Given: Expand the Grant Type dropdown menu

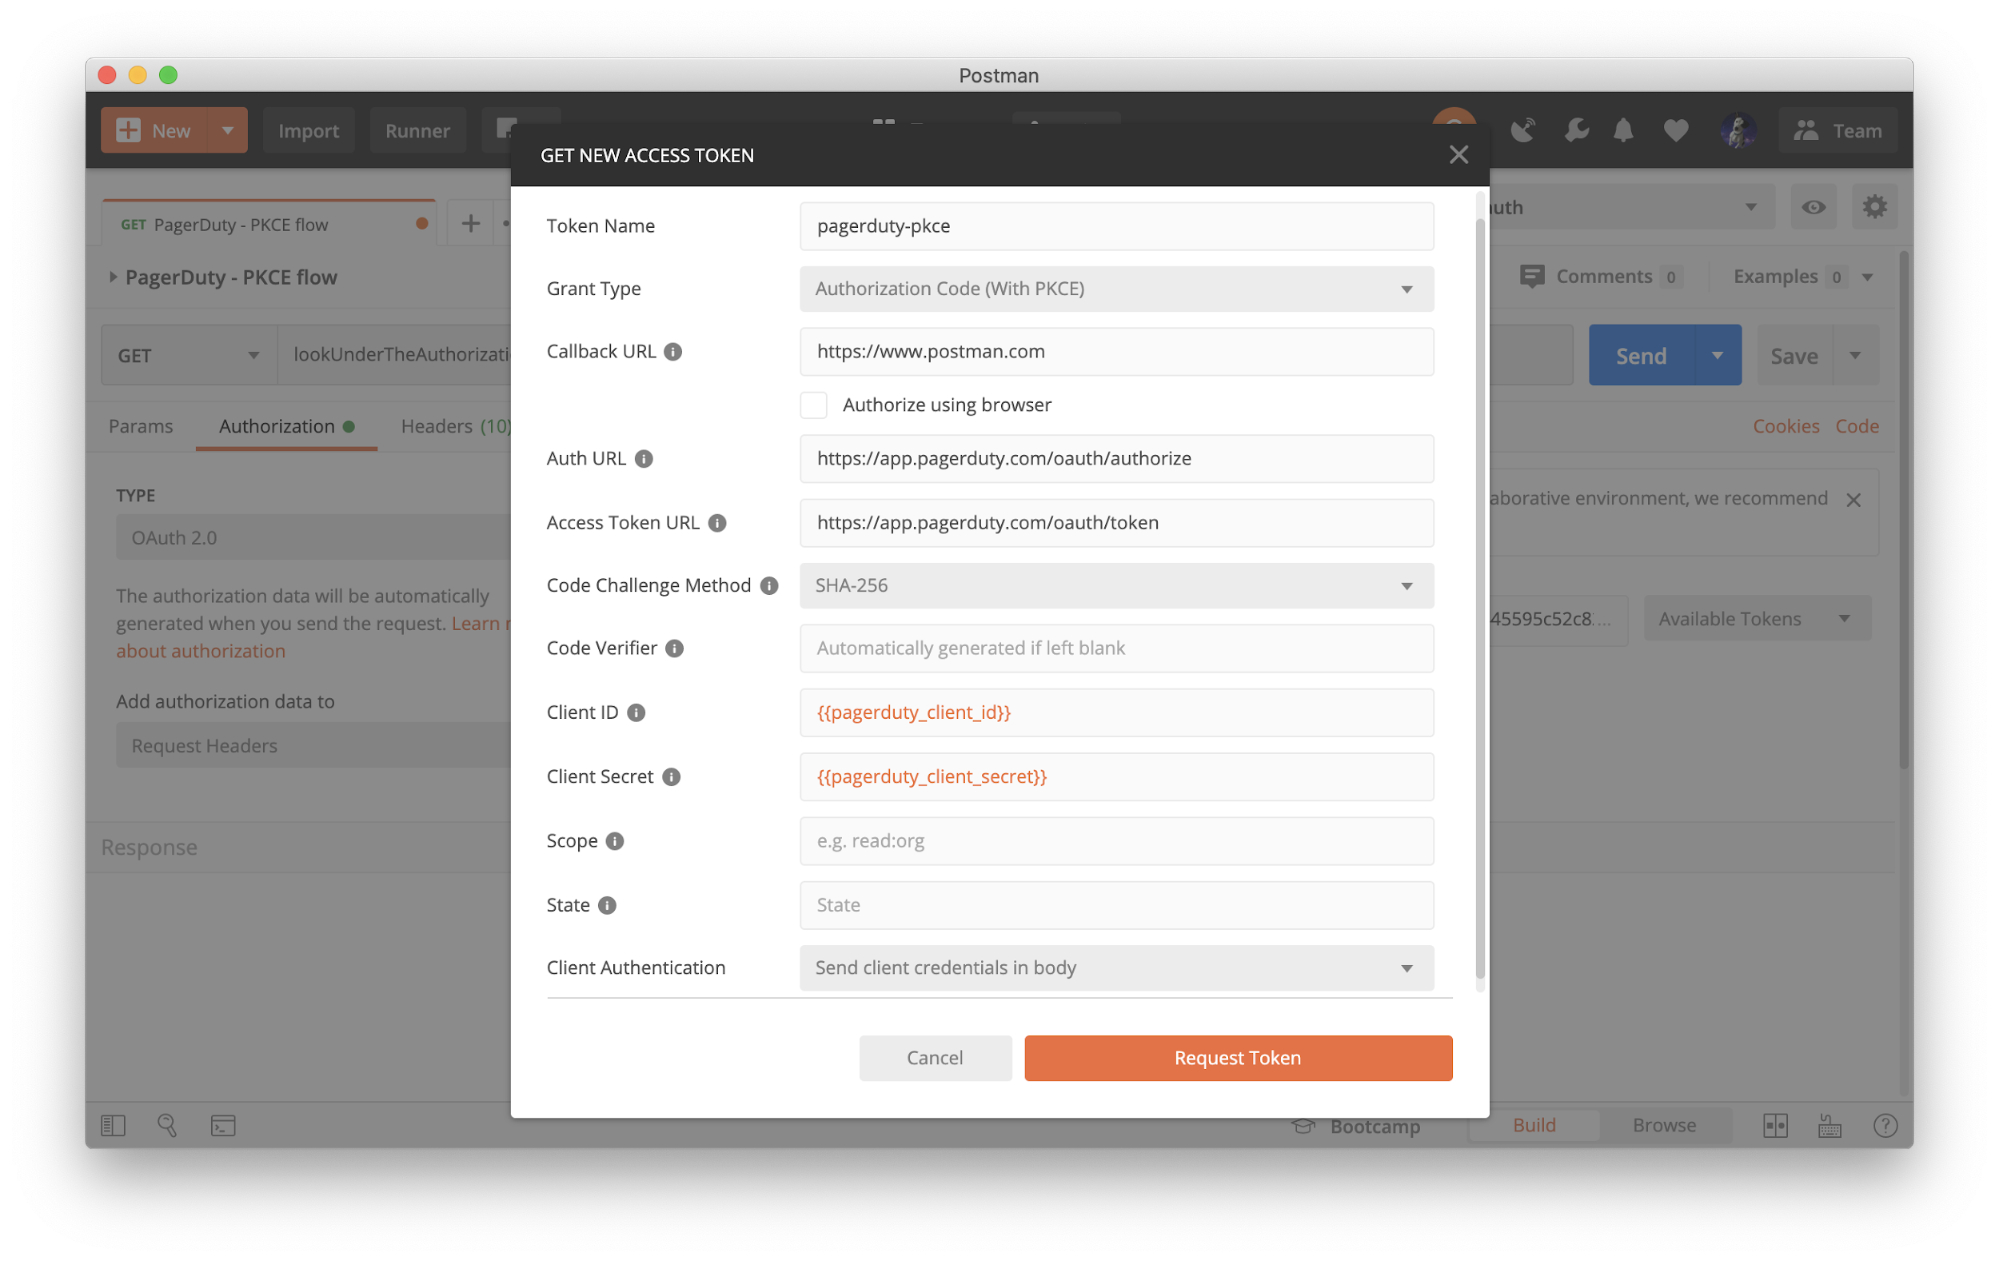Looking at the screenshot, I should [1403, 288].
